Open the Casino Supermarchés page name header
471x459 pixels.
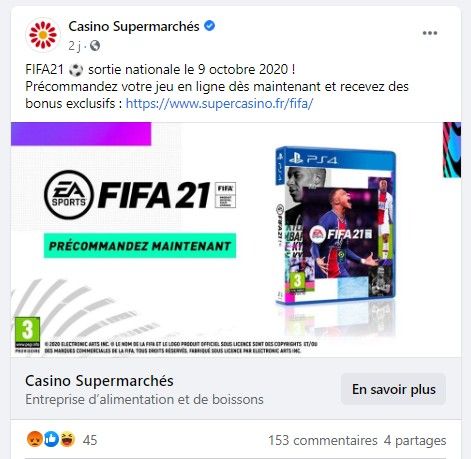[134, 26]
